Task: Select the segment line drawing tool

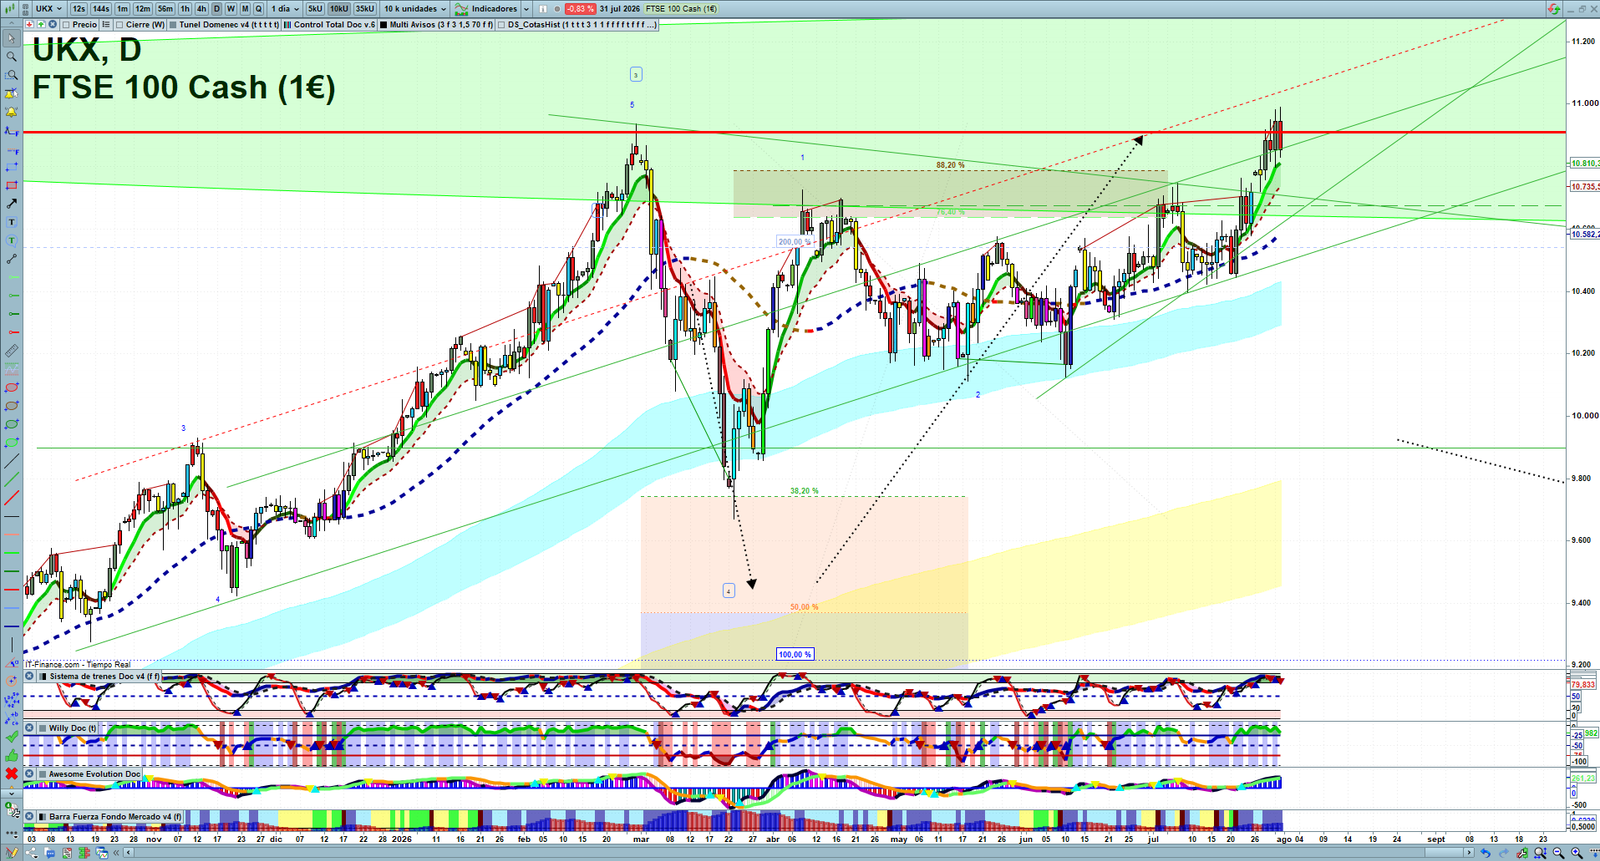Action: click(x=12, y=259)
